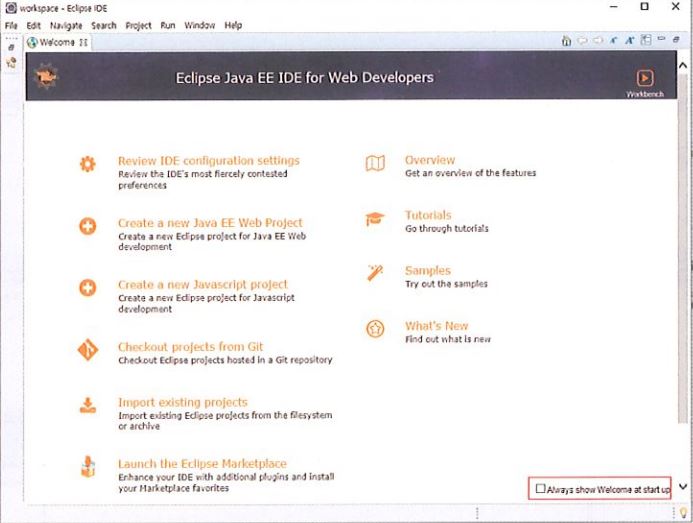Open Launch the Eclipse Marketplace link
Viewport: 693px width, 523px height.
point(202,464)
